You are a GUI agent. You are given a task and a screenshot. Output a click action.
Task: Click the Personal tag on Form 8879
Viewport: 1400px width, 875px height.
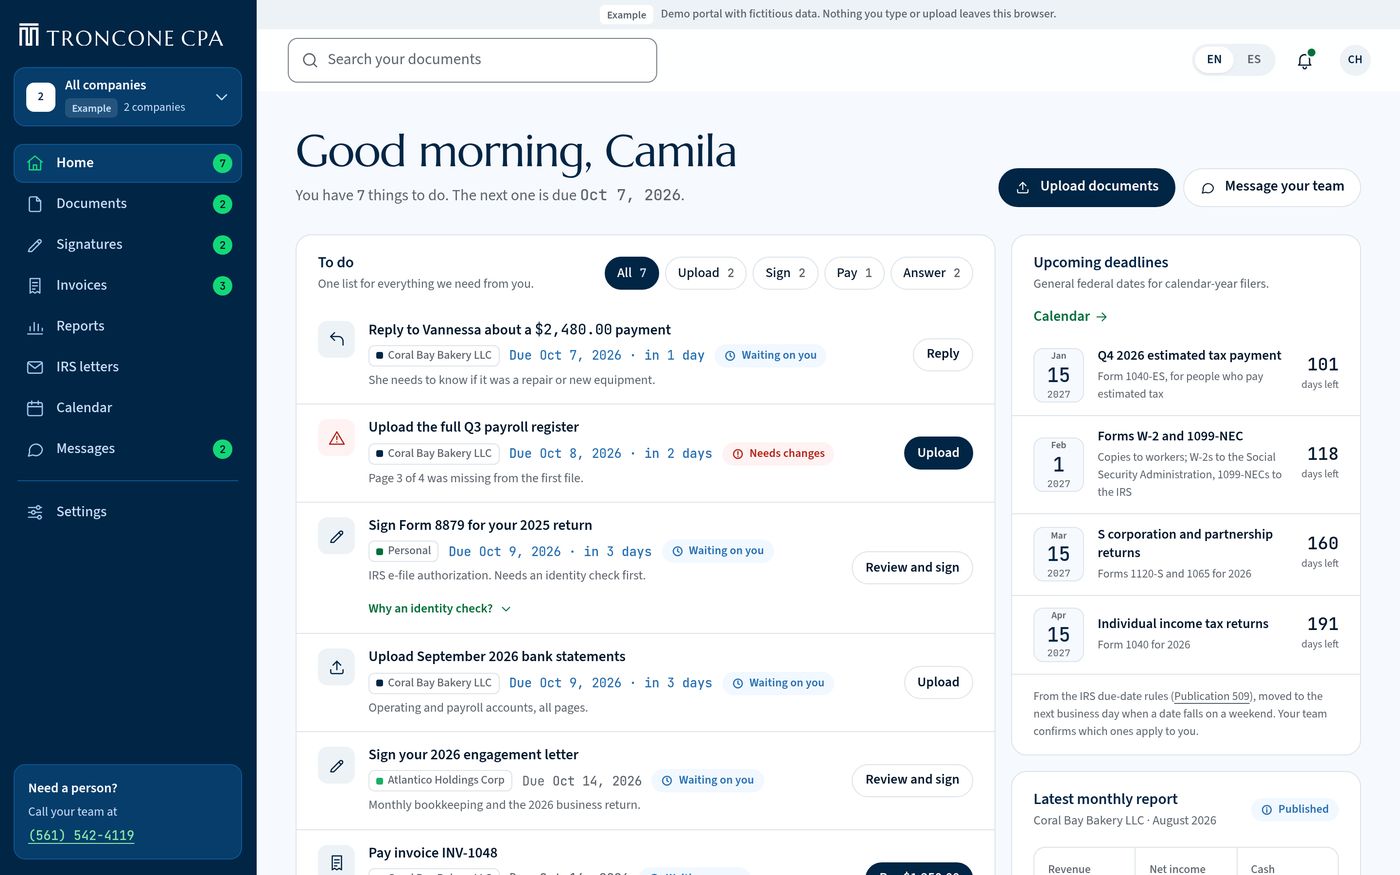pos(404,551)
